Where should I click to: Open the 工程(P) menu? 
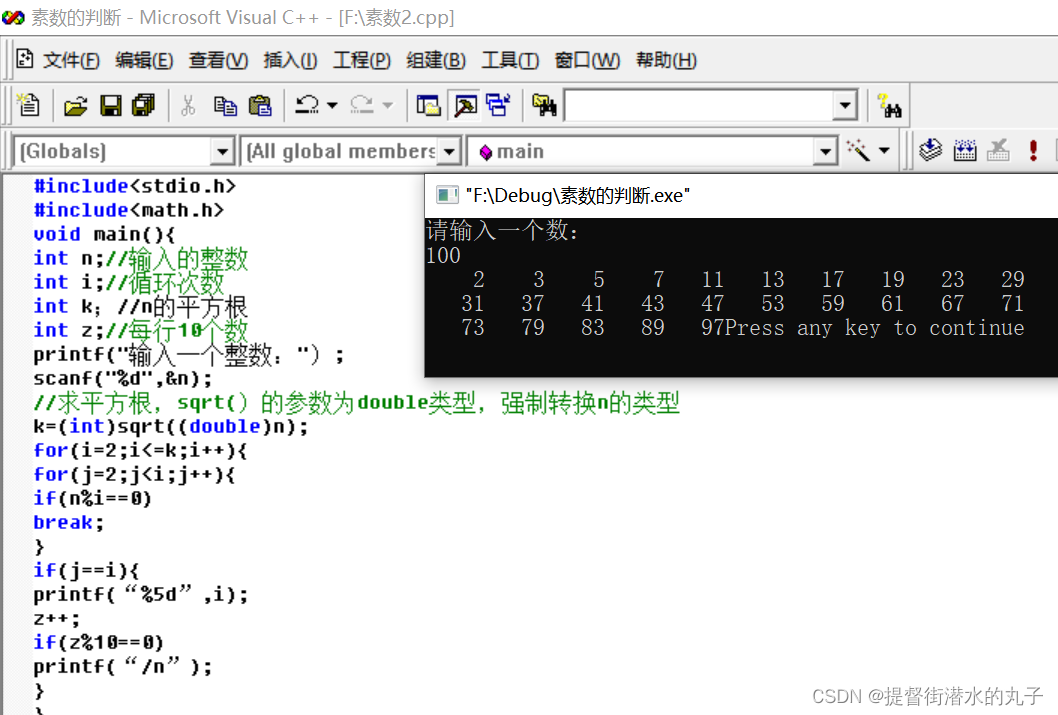pyautogui.click(x=362, y=60)
